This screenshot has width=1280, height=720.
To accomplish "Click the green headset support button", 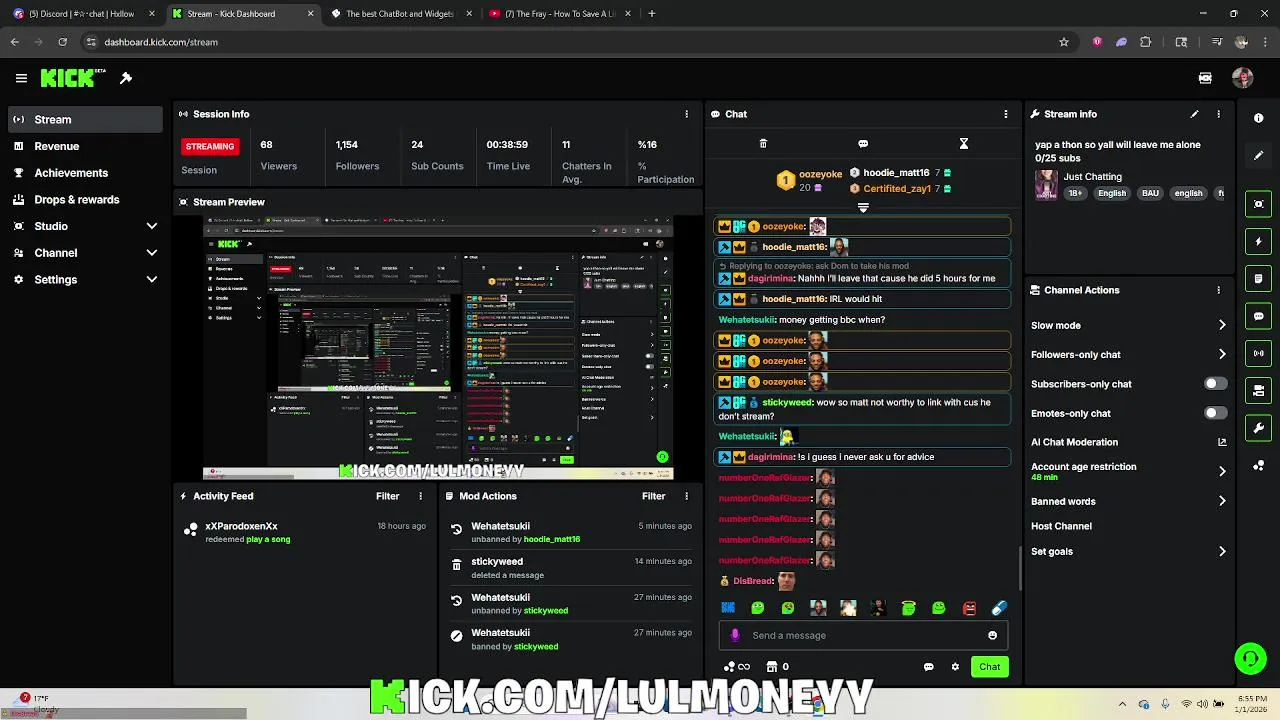I will click(x=1250, y=658).
